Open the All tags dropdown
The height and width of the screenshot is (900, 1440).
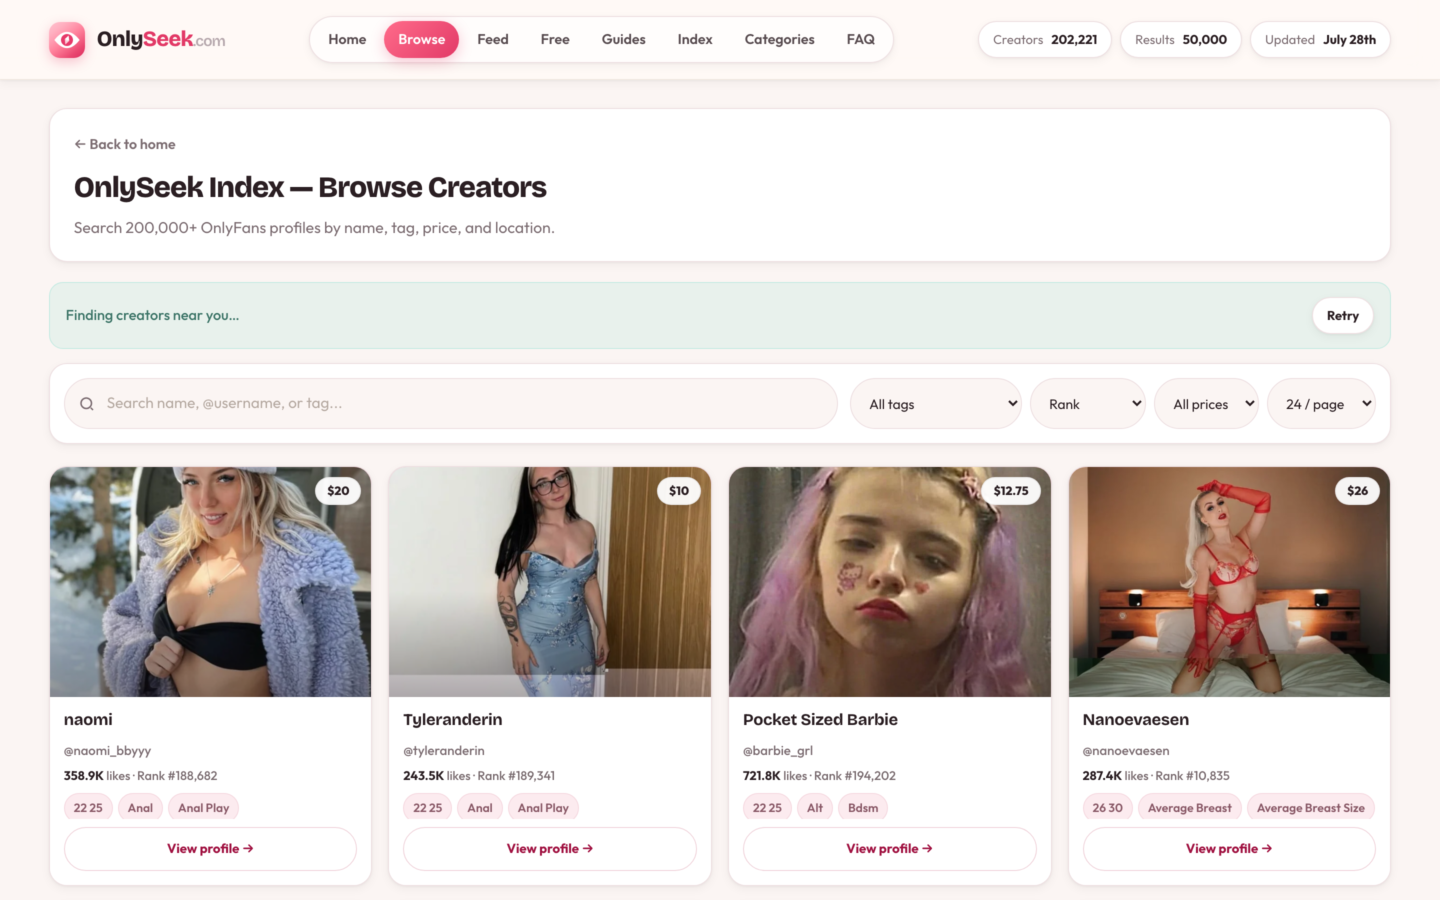coord(936,404)
